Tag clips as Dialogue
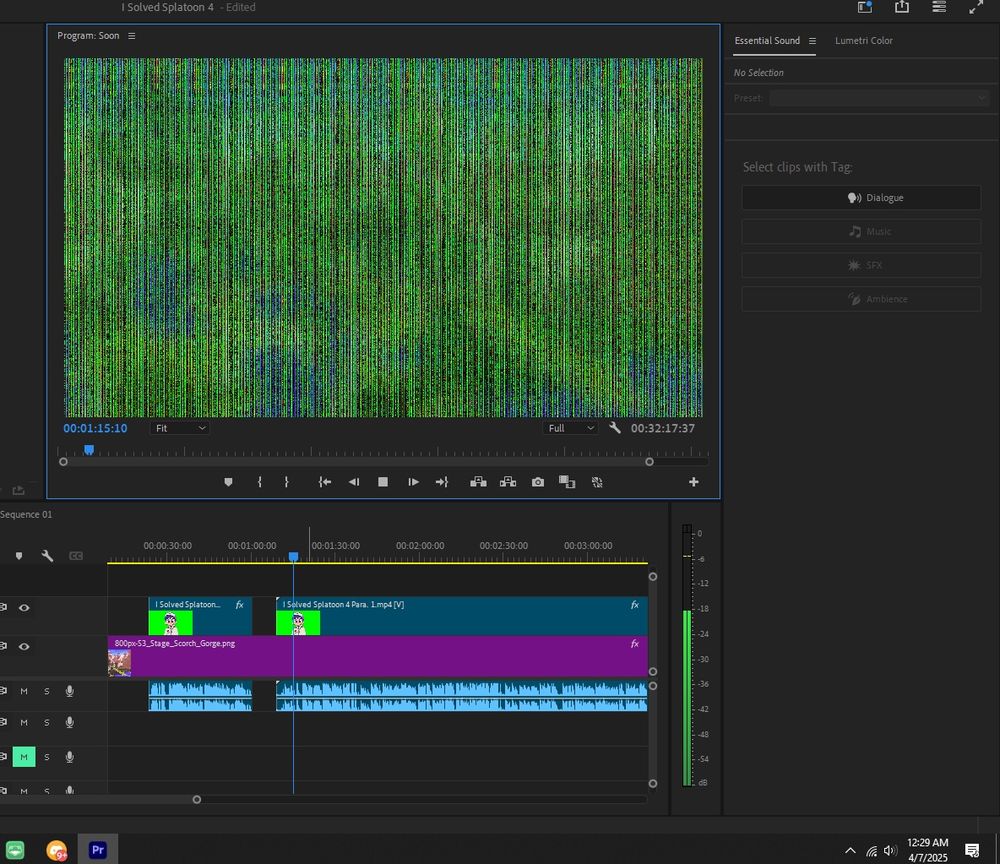1000x864 pixels. point(861,198)
